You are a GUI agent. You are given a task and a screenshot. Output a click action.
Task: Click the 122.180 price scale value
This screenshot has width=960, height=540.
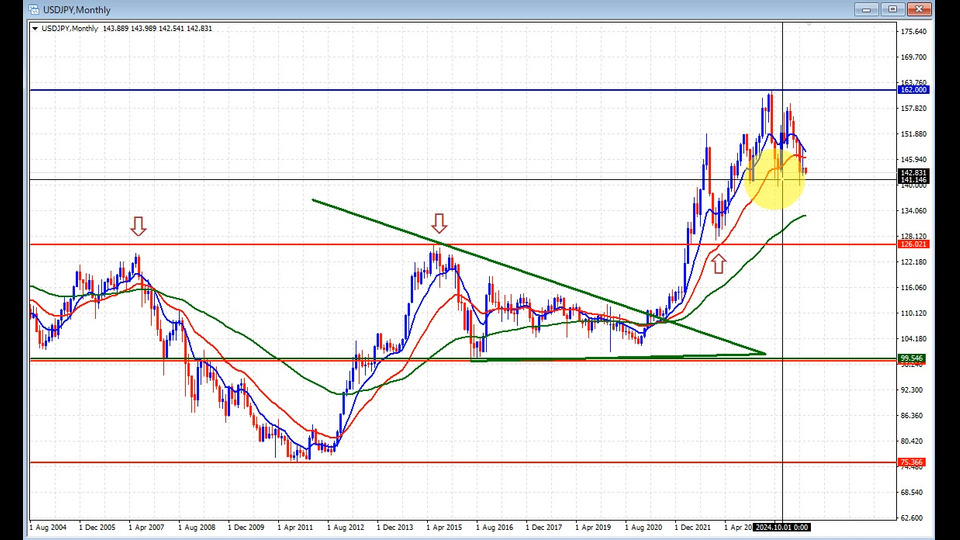(x=914, y=263)
